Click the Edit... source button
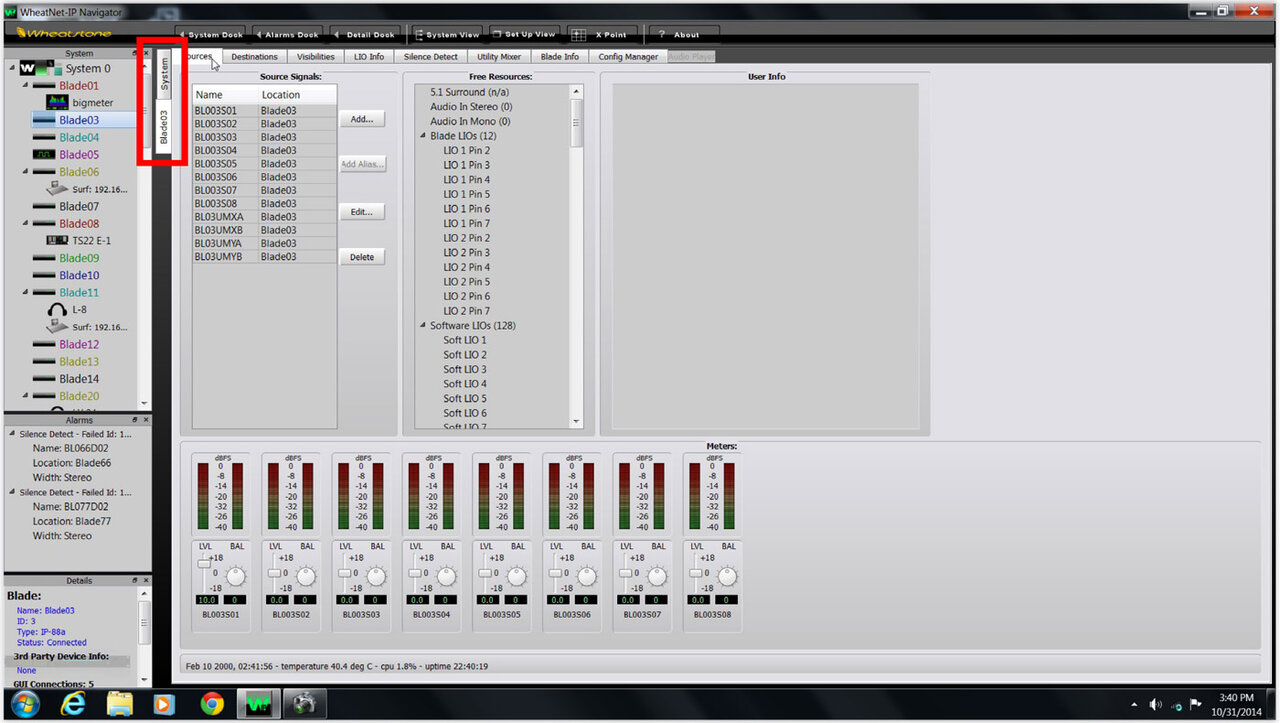Screen dimensions: 1280x723 362,212
